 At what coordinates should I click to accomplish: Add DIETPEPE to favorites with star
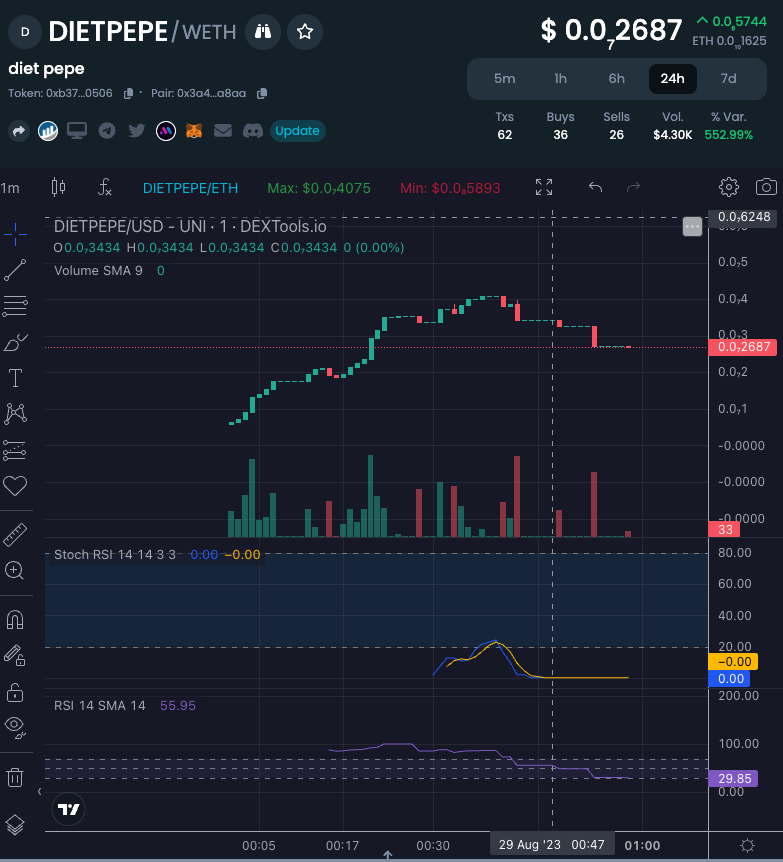305,32
